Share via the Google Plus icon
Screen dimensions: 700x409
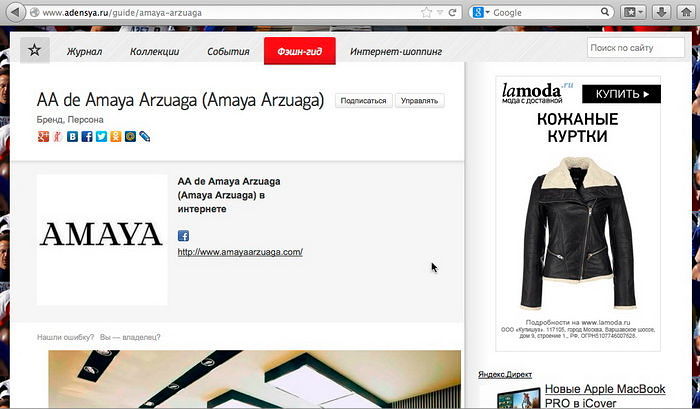coord(43,136)
